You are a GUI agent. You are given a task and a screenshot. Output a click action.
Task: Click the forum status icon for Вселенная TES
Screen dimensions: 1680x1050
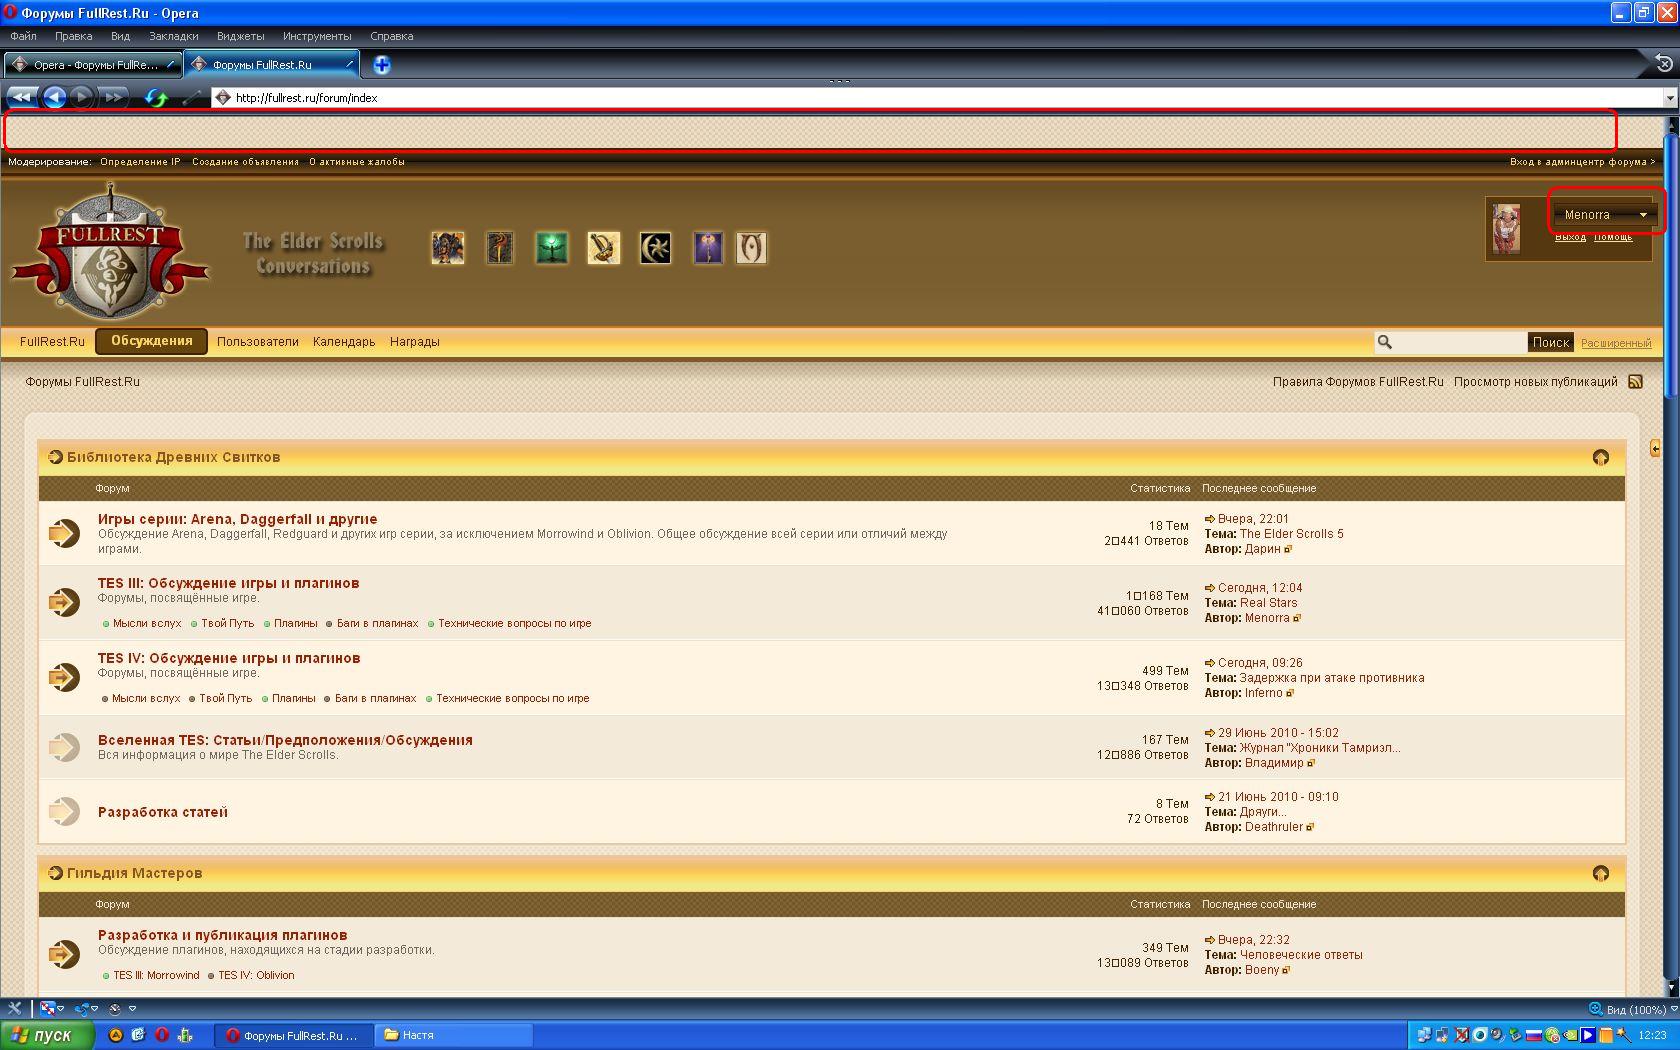coord(64,747)
